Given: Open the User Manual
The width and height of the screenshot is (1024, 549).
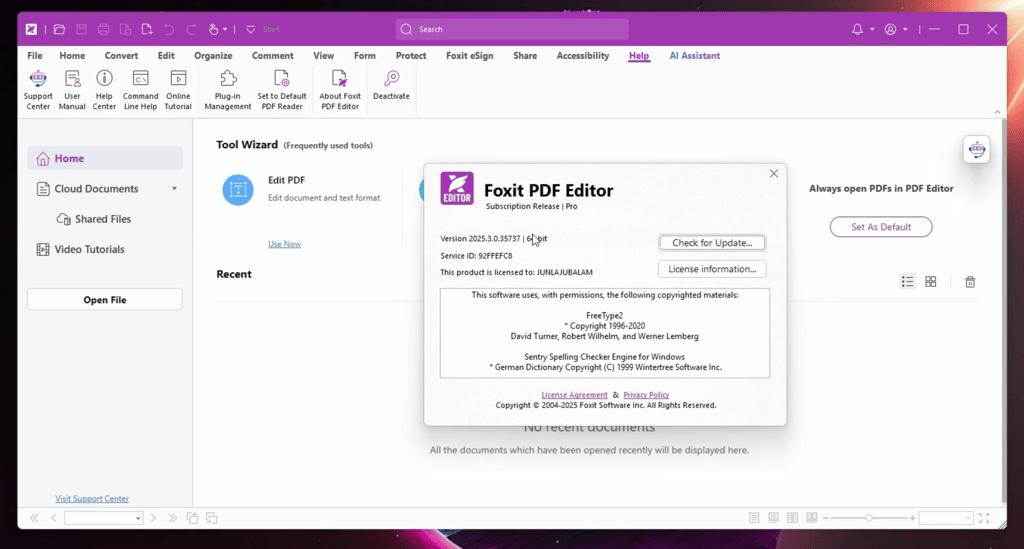Looking at the screenshot, I should coord(72,90).
